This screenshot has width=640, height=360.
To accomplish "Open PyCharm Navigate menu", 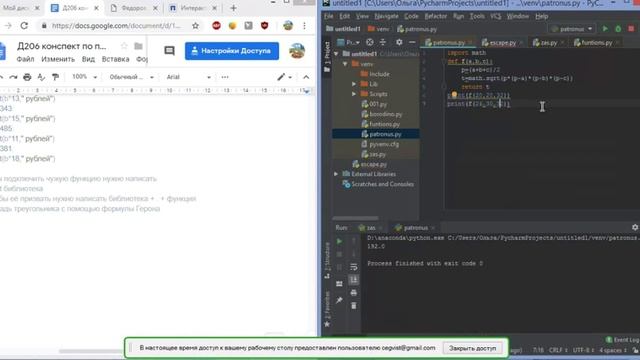I will (x=386, y=16).
